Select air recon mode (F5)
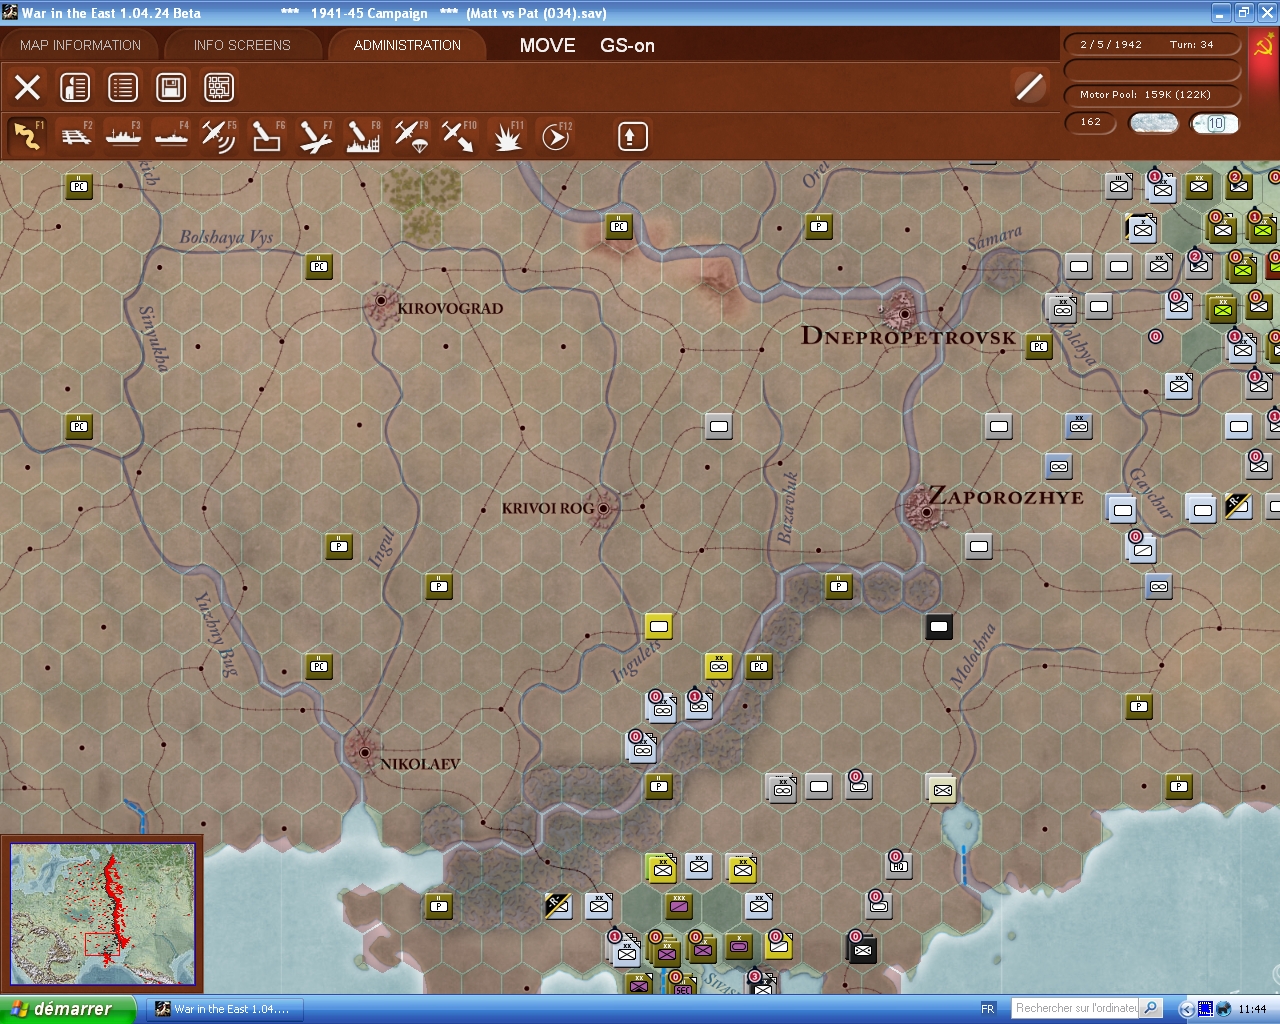The width and height of the screenshot is (1280, 1024). click(x=219, y=136)
